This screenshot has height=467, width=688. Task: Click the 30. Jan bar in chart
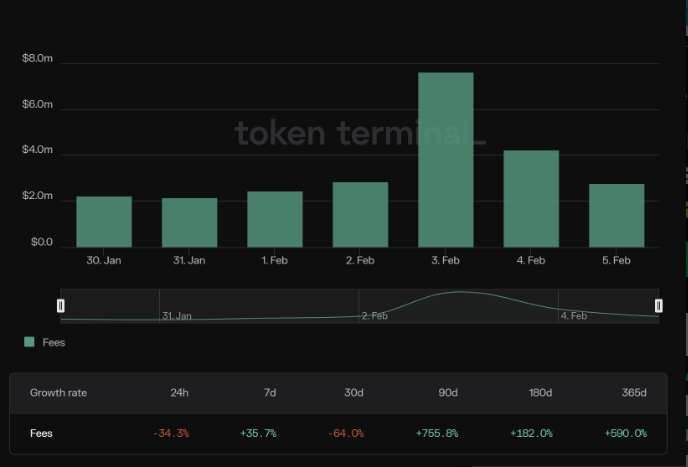click(104, 222)
